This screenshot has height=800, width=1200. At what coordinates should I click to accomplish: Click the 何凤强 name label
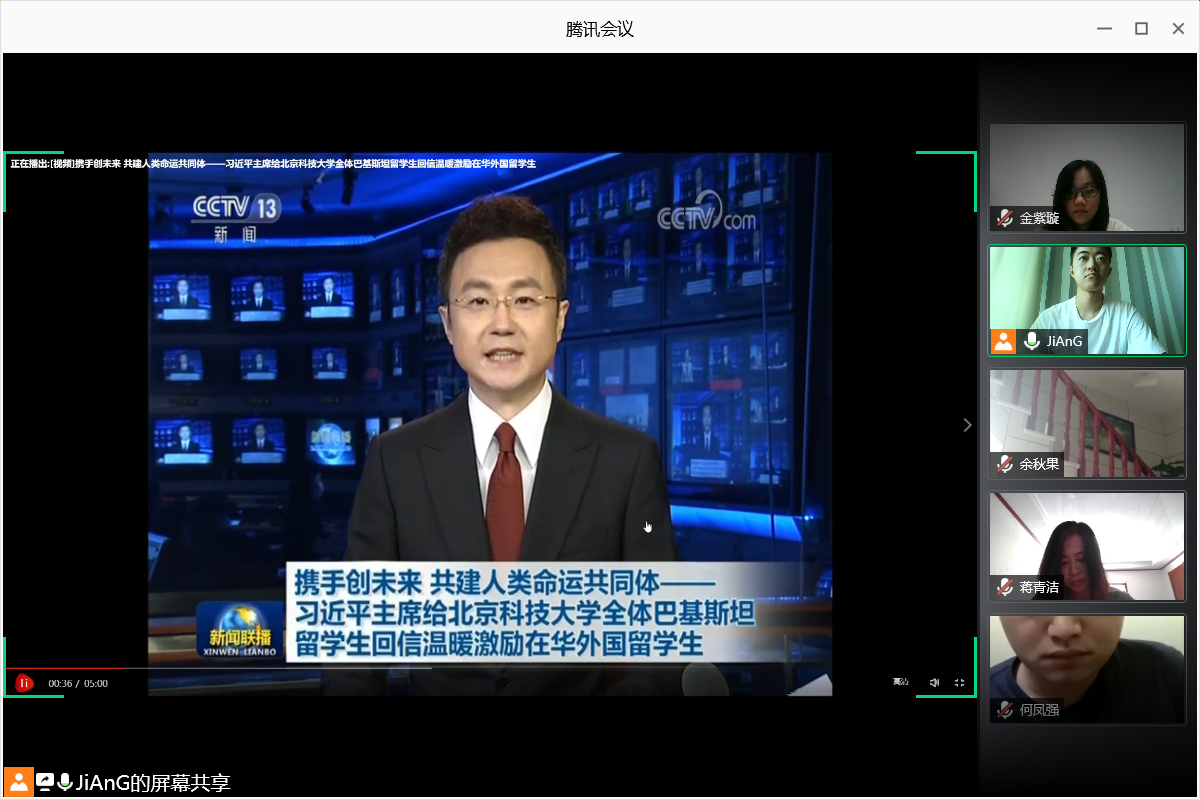[x=1039, y=710]
